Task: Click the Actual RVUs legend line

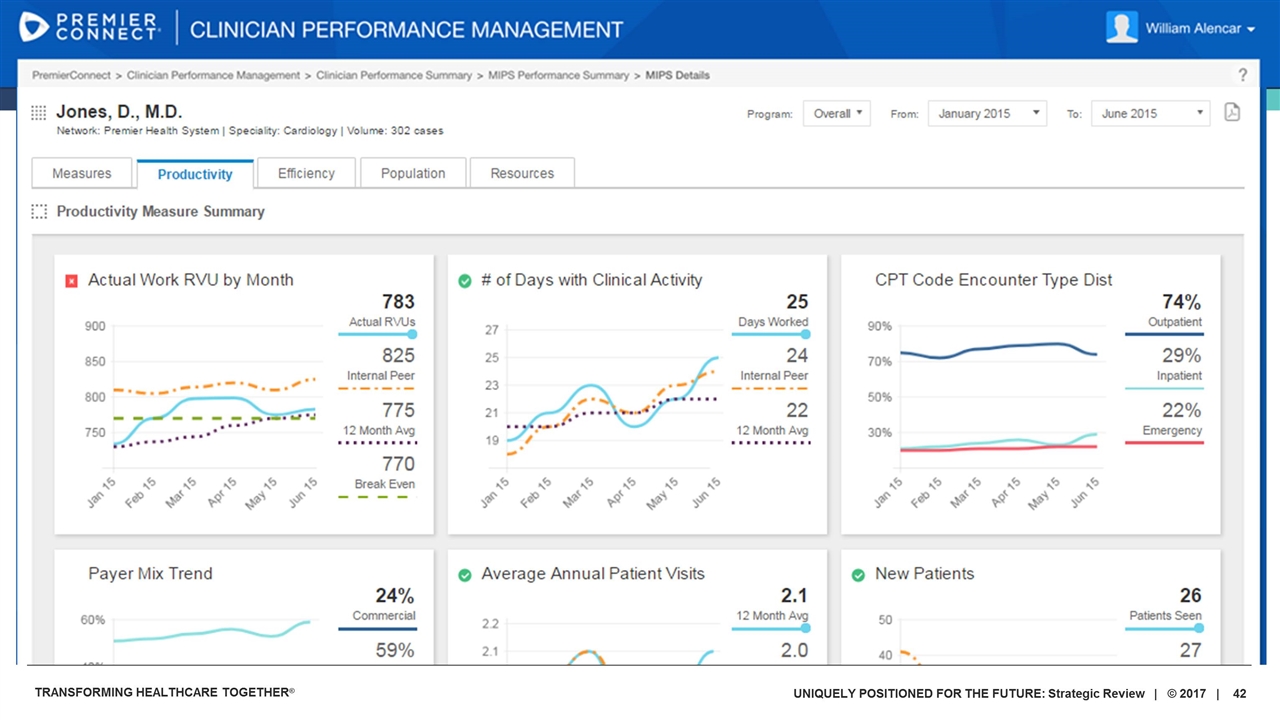Action: tap(378, 334)
